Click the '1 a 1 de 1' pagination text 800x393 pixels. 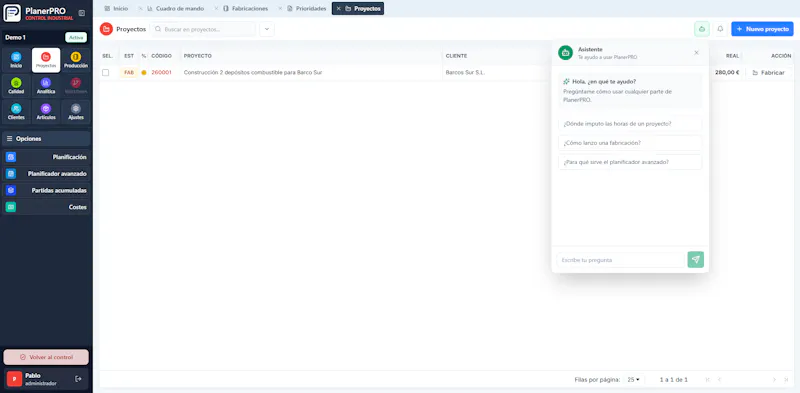pyautogui.click(x=673, y=380)
